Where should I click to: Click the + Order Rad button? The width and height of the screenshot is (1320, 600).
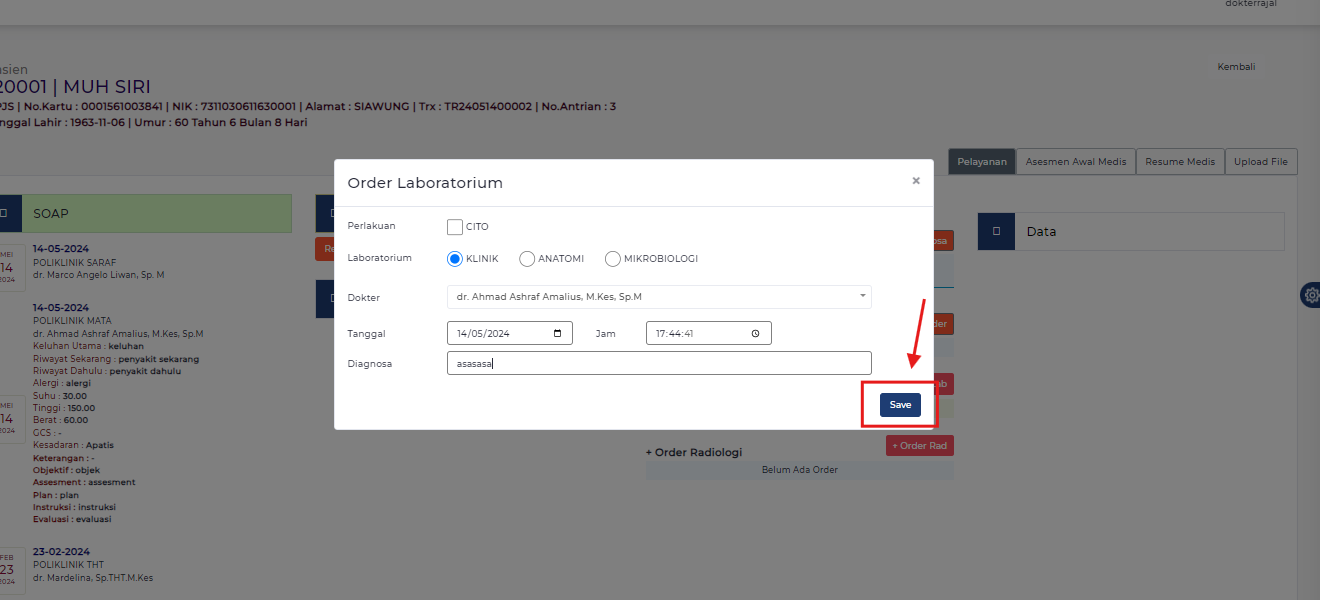point(919,446)
